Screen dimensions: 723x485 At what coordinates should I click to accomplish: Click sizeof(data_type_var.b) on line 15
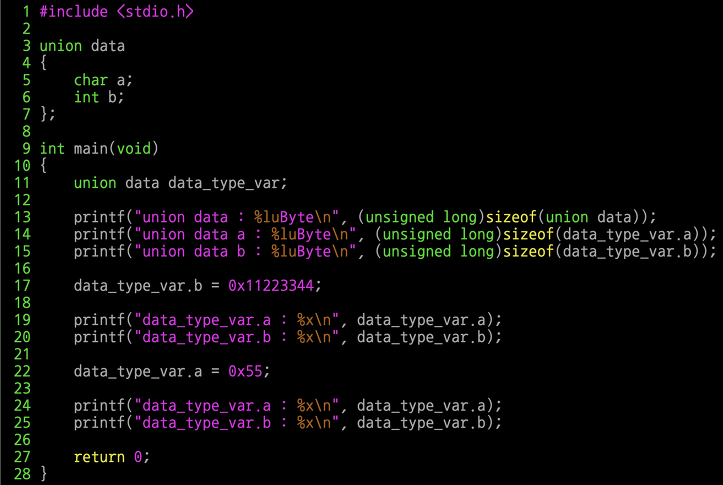pos(604,251)
